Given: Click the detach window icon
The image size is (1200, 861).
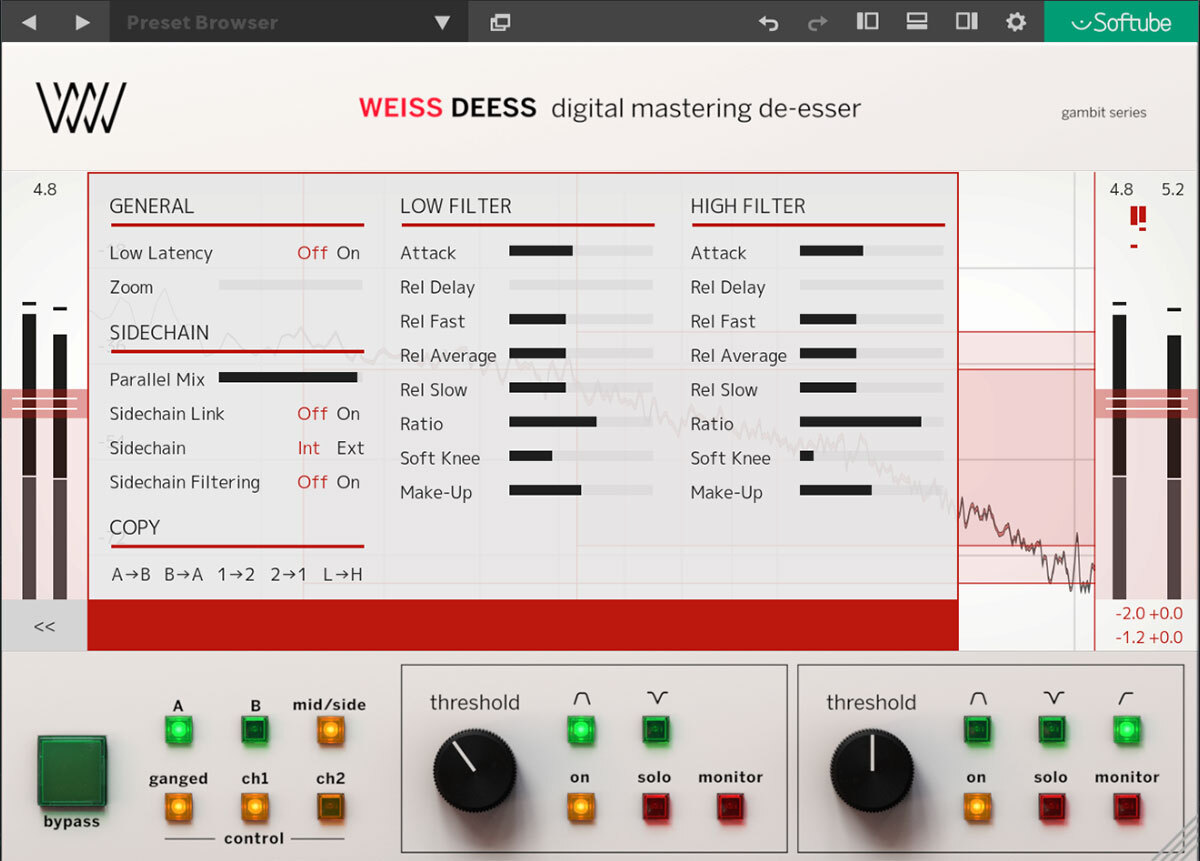Looking at the screenshot, I should tap(500, 22).
